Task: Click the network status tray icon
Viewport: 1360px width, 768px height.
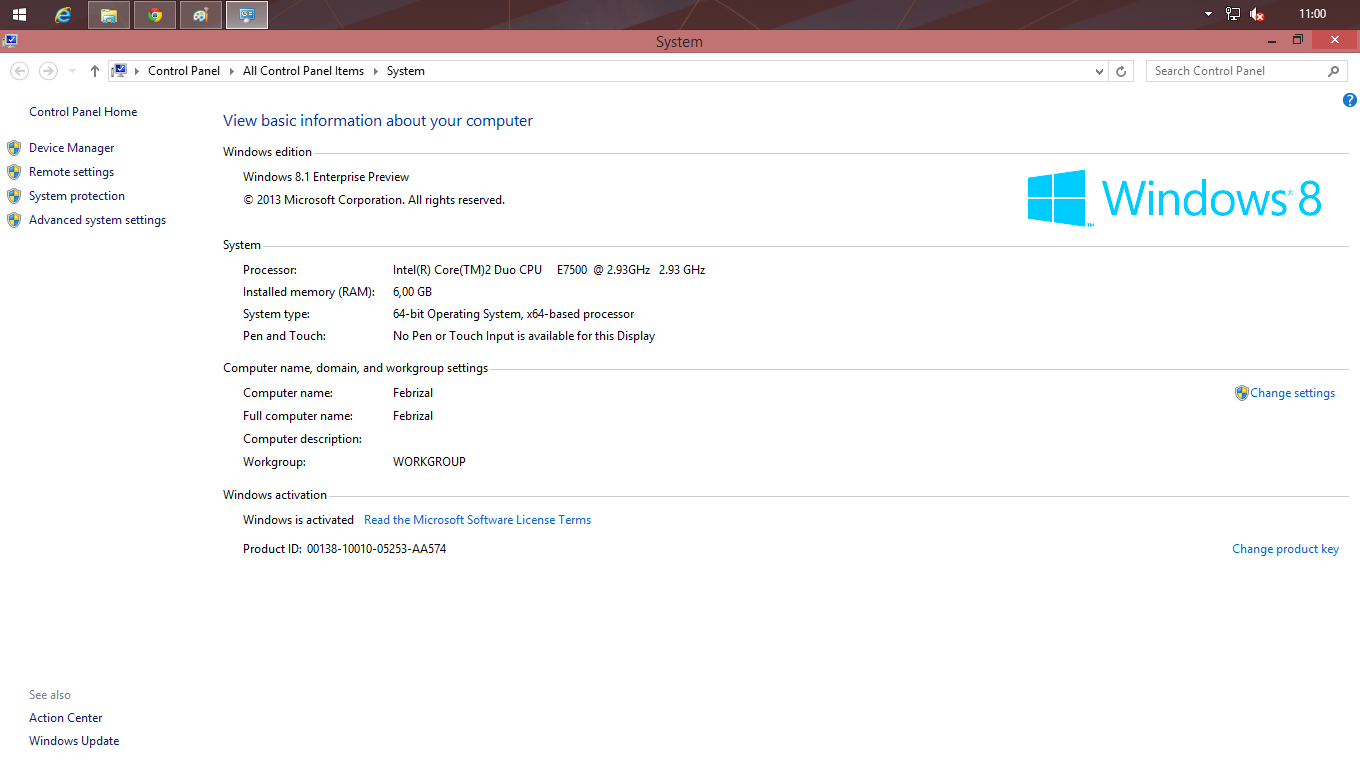Action: pos(1233,14)
